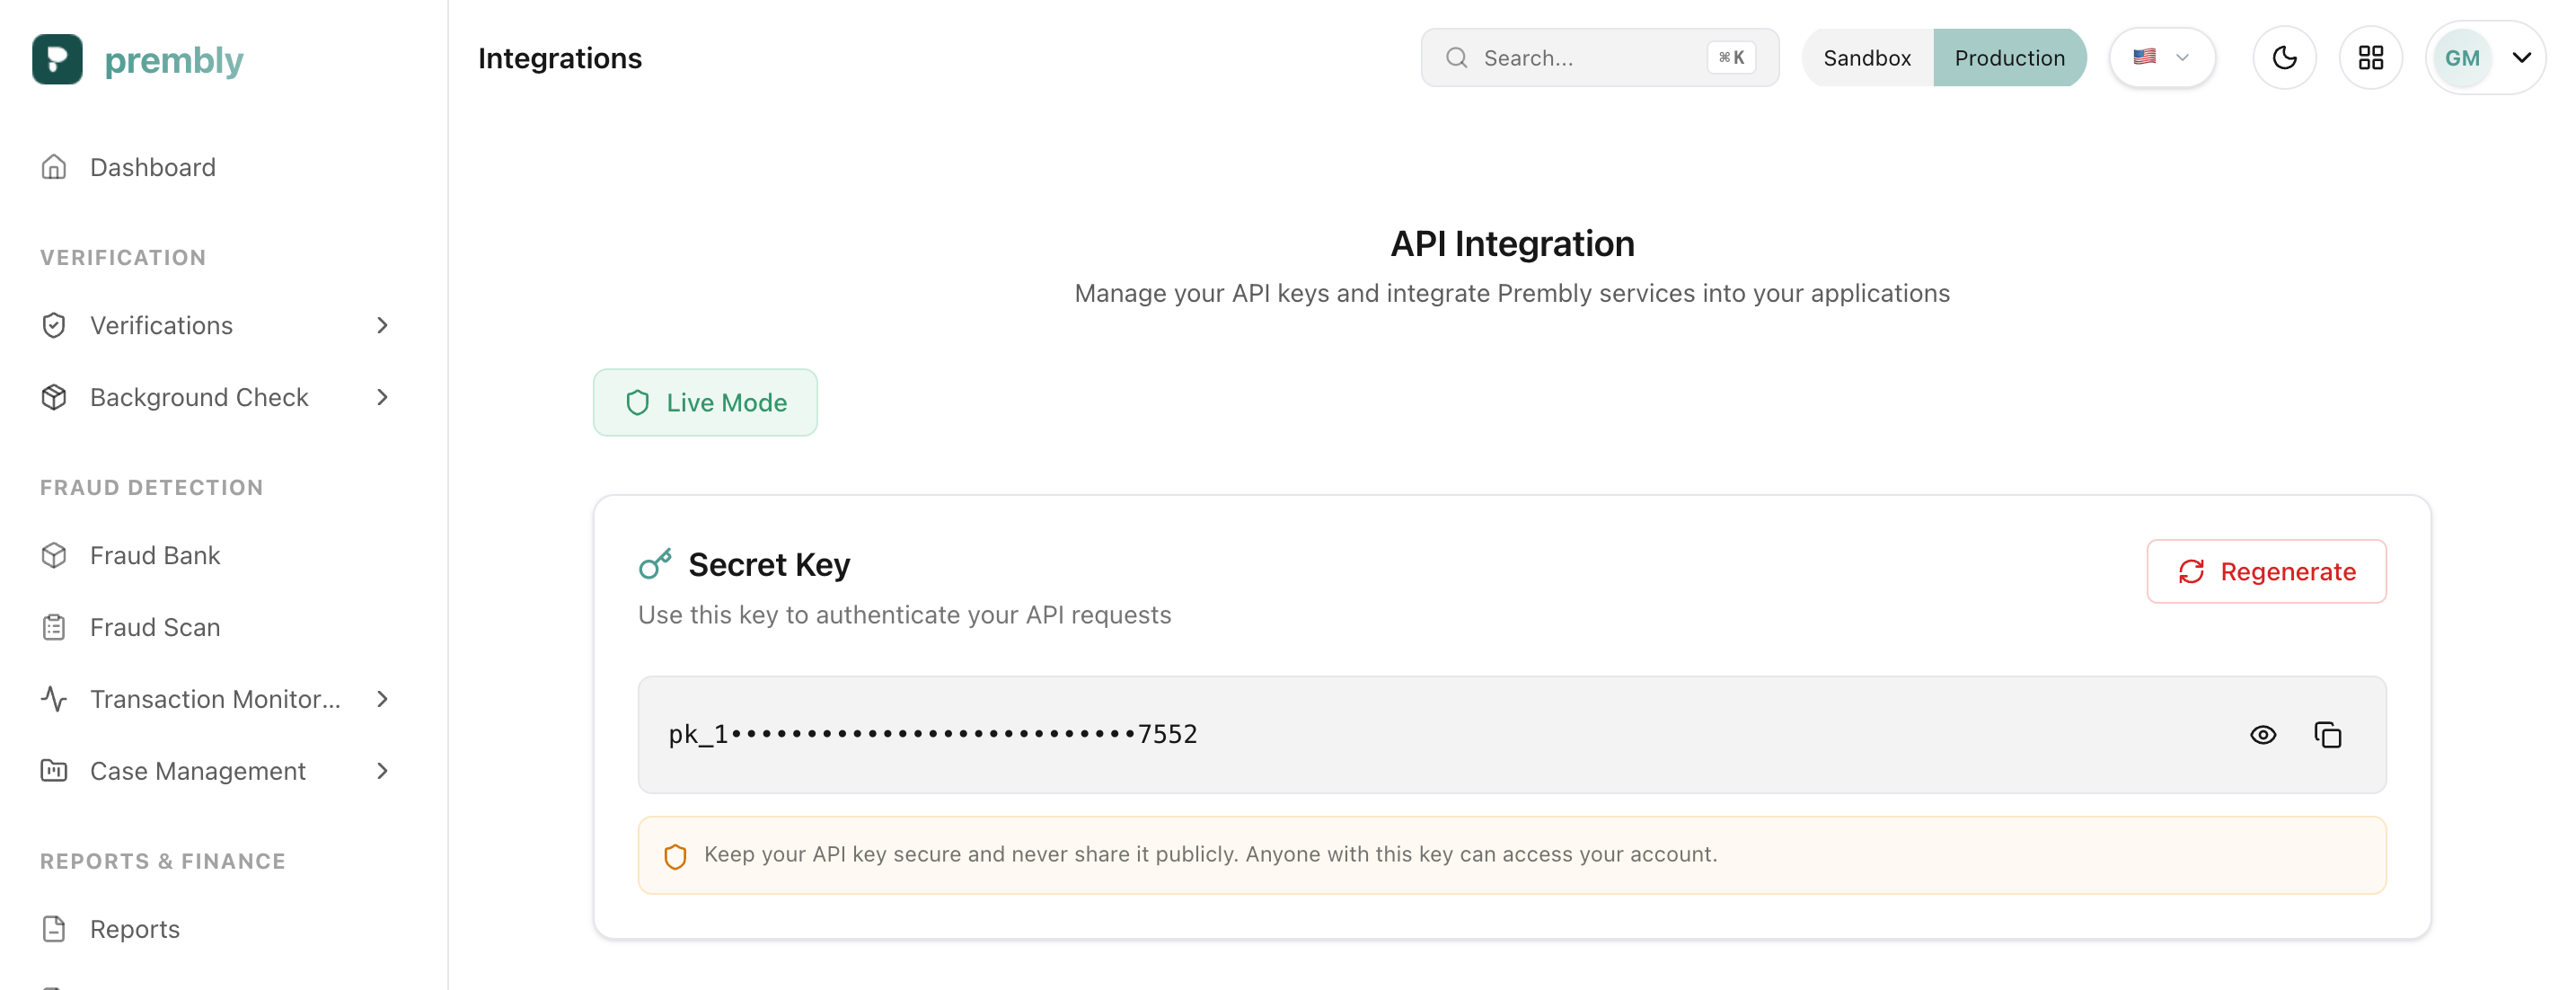The height and width of the screenshot is (990, 2576).
Task: Open the GM account dropdown menu
Action: tap(2521, 58)
